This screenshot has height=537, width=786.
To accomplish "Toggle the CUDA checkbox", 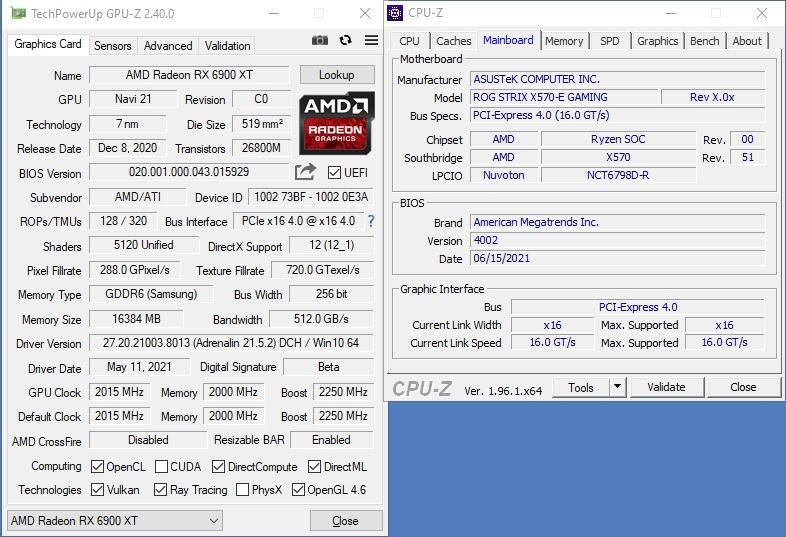I will pos(161,467).
